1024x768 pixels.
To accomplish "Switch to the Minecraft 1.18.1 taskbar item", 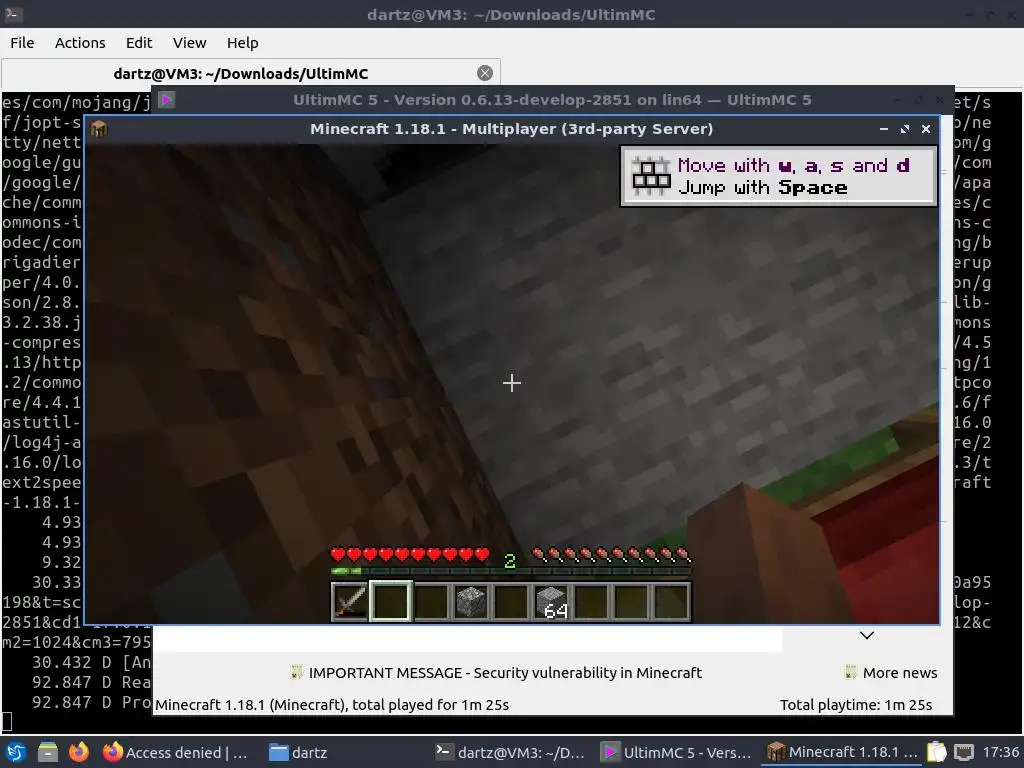I will [x=842, y=752].
